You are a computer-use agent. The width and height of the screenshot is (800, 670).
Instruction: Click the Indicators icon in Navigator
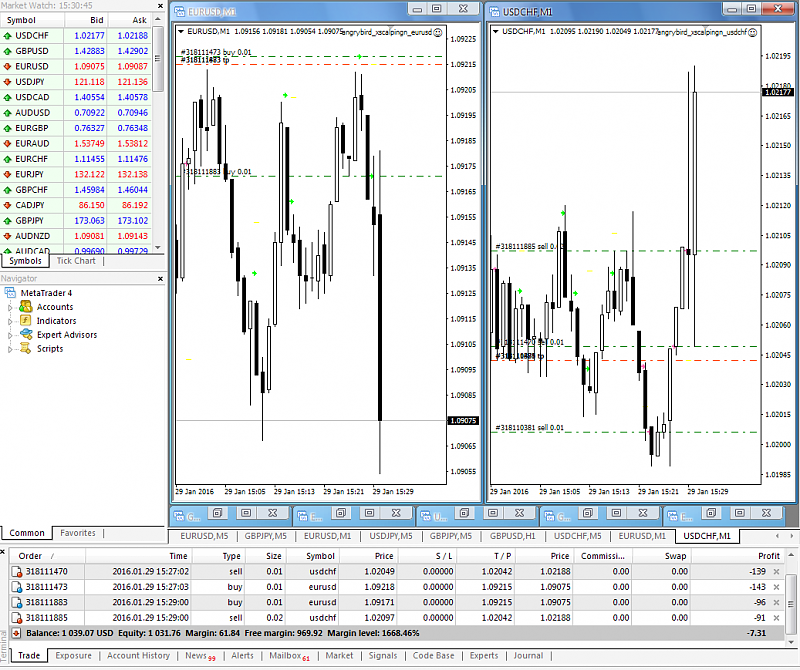[27, 321]
